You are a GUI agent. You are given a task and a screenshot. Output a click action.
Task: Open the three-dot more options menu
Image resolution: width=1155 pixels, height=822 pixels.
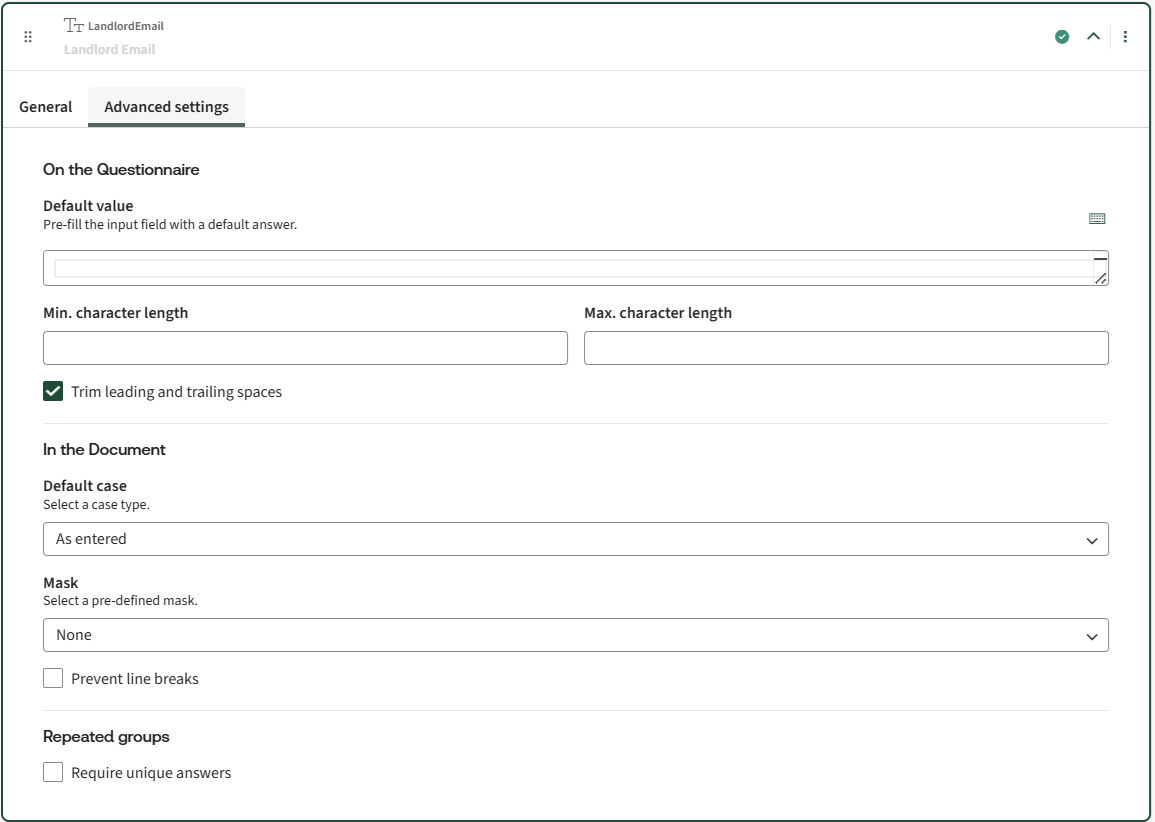click(x=1125, y=37)
